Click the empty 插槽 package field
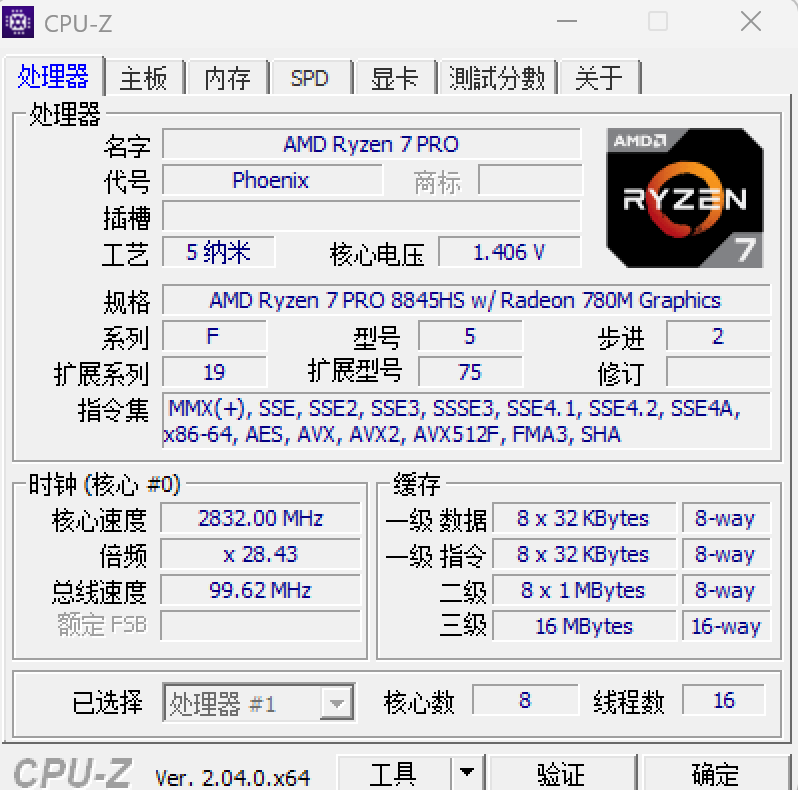 pyautogui.click(x=372, y=216)
